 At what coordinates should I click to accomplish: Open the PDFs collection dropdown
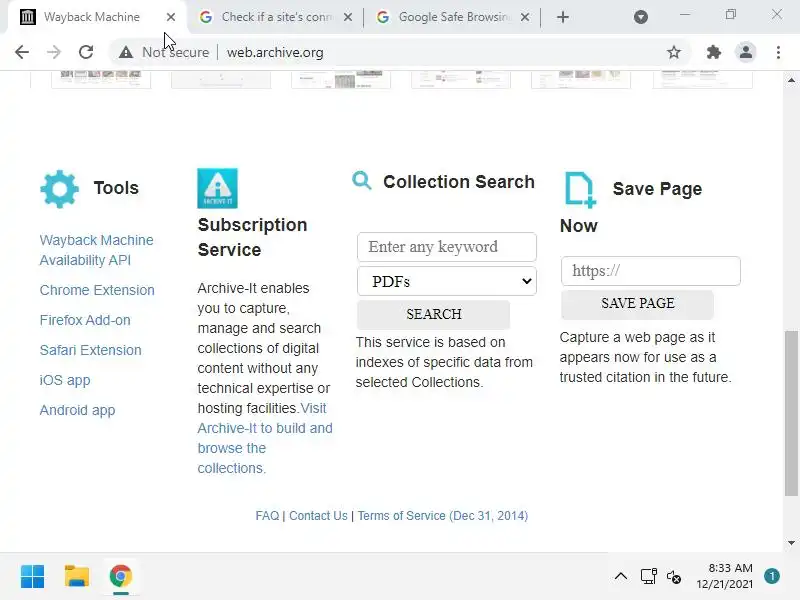point(446,281)
